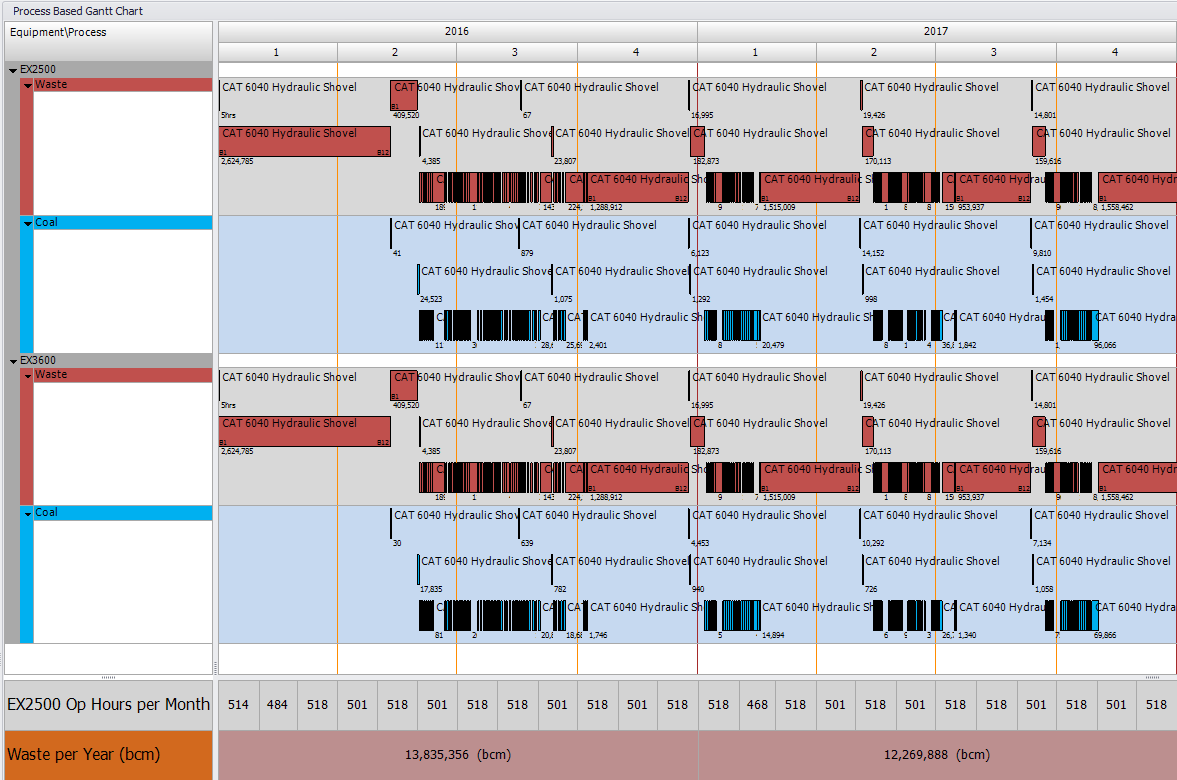1177x780 pixels.
Task: Click the 12,269,888 (bcm) waste total
Action: [937, 754]
